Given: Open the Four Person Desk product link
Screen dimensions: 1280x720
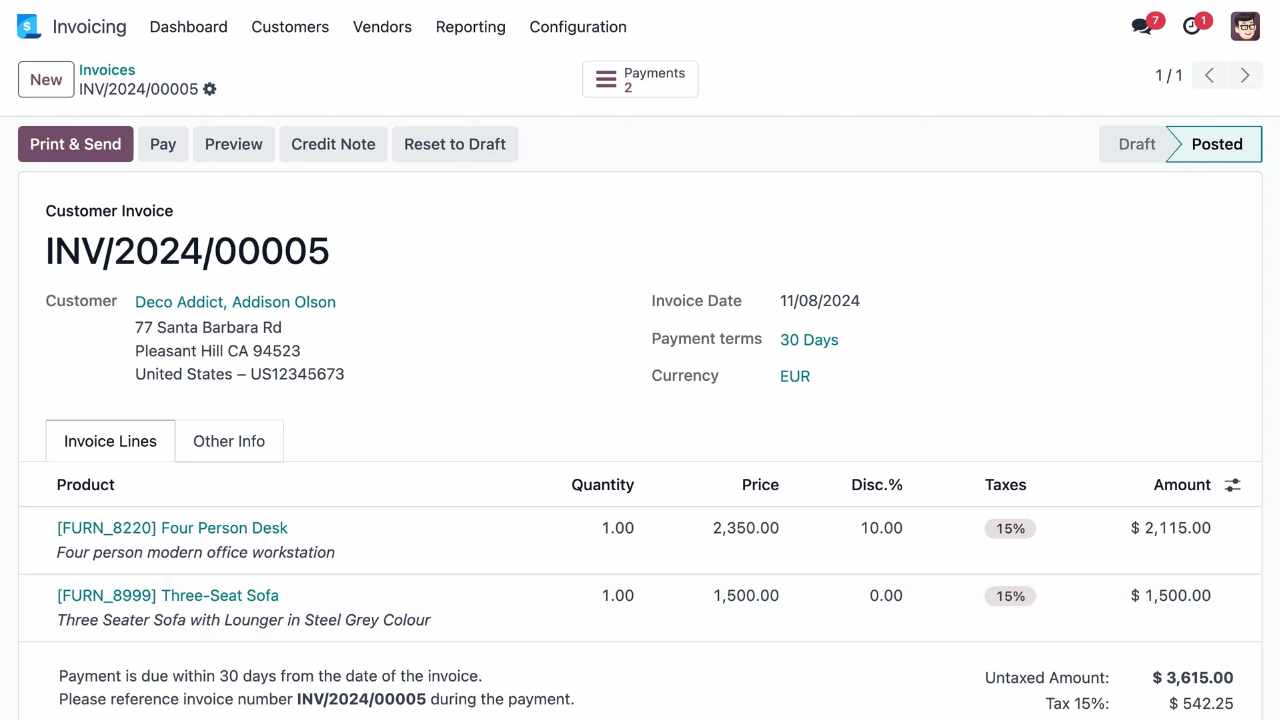Looking at the screenshot, I should point(172,528).
